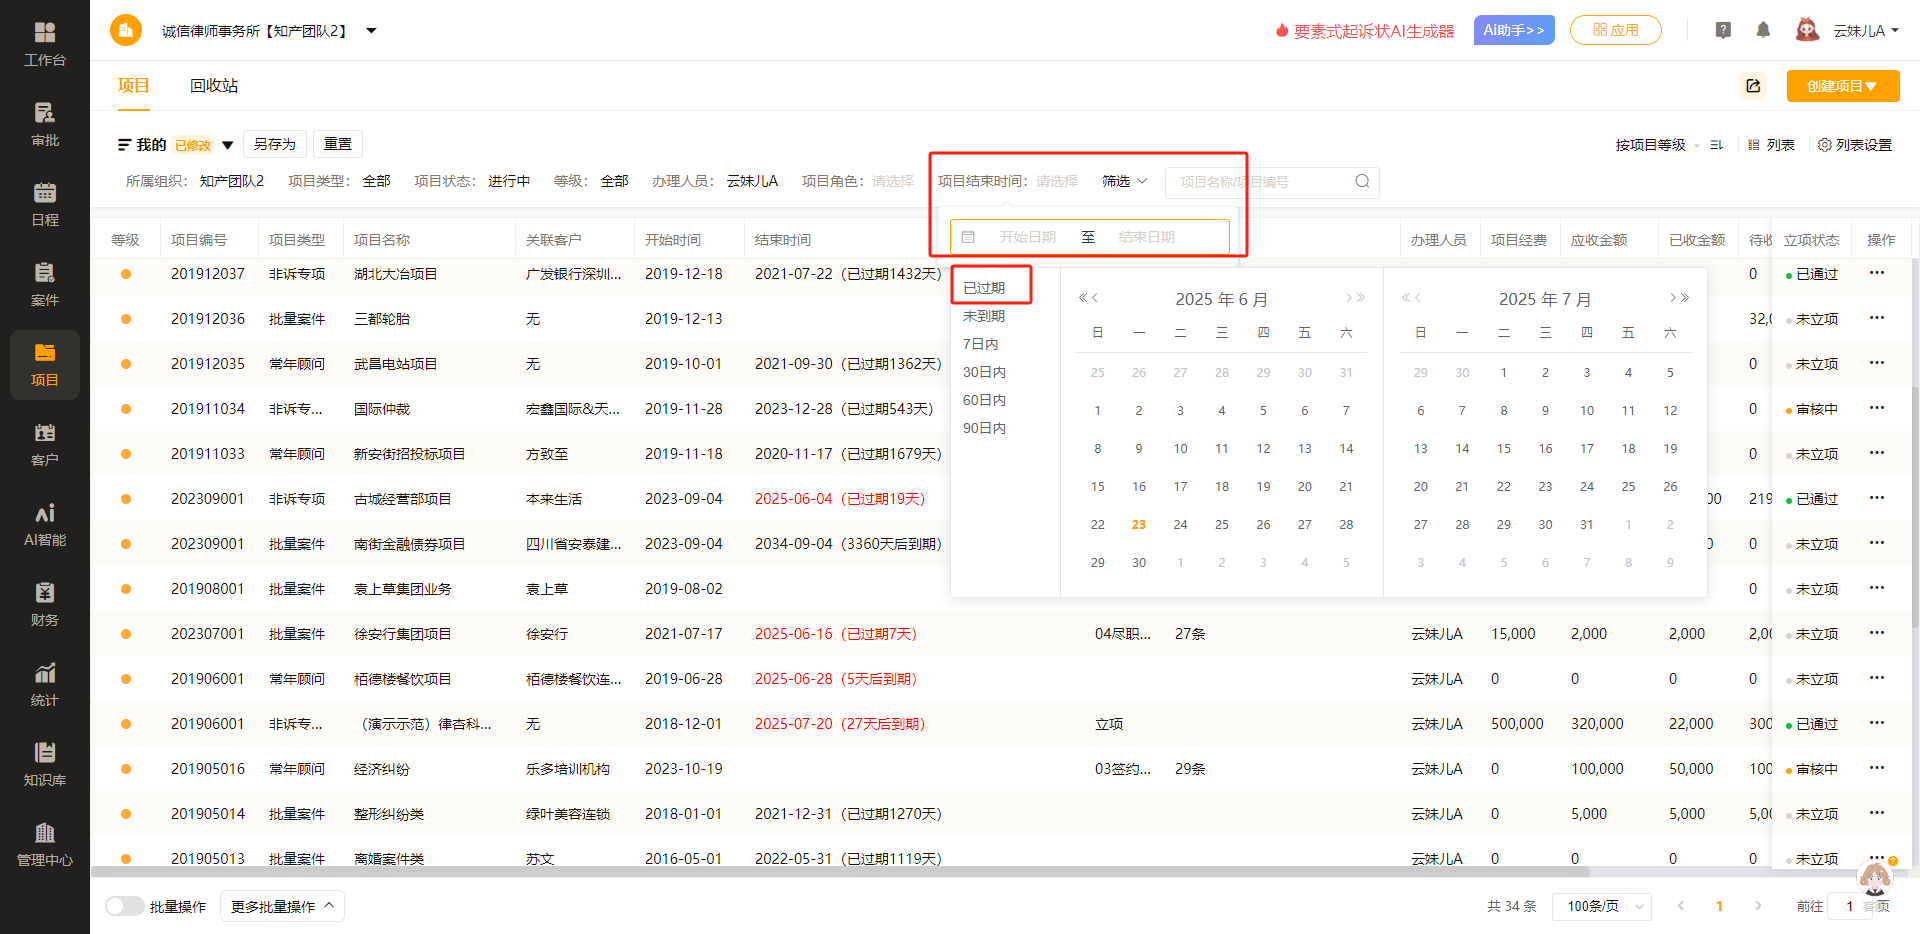1920x934 pixels.
Task: Open the 日程 calendar sidebar icon
Action: tap(45, 204)
